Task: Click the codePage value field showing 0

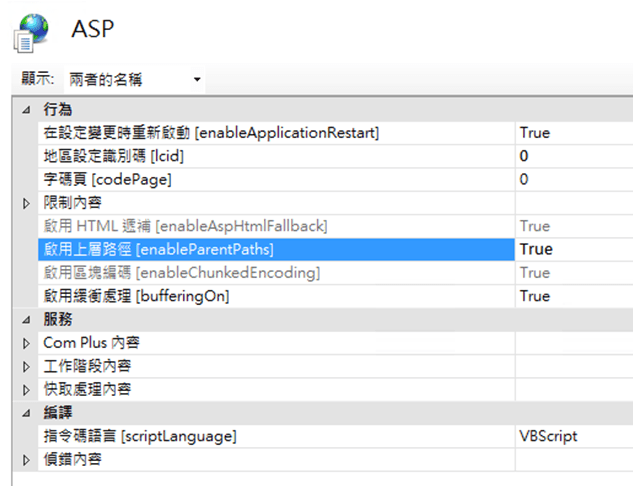Action: click(x=524, y=179)
